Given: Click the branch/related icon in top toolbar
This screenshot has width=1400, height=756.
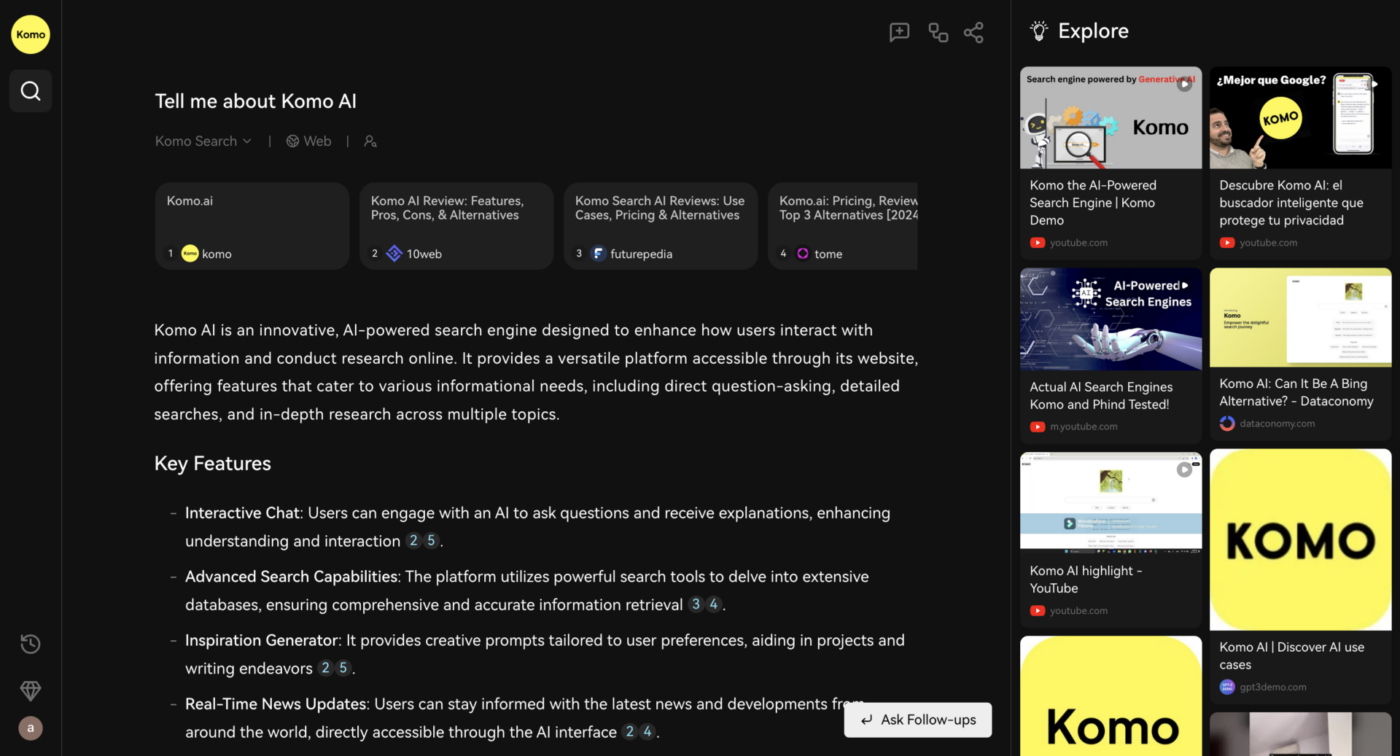Looking at the screenshot, I should pyautogui.click(x=938, y=33).
